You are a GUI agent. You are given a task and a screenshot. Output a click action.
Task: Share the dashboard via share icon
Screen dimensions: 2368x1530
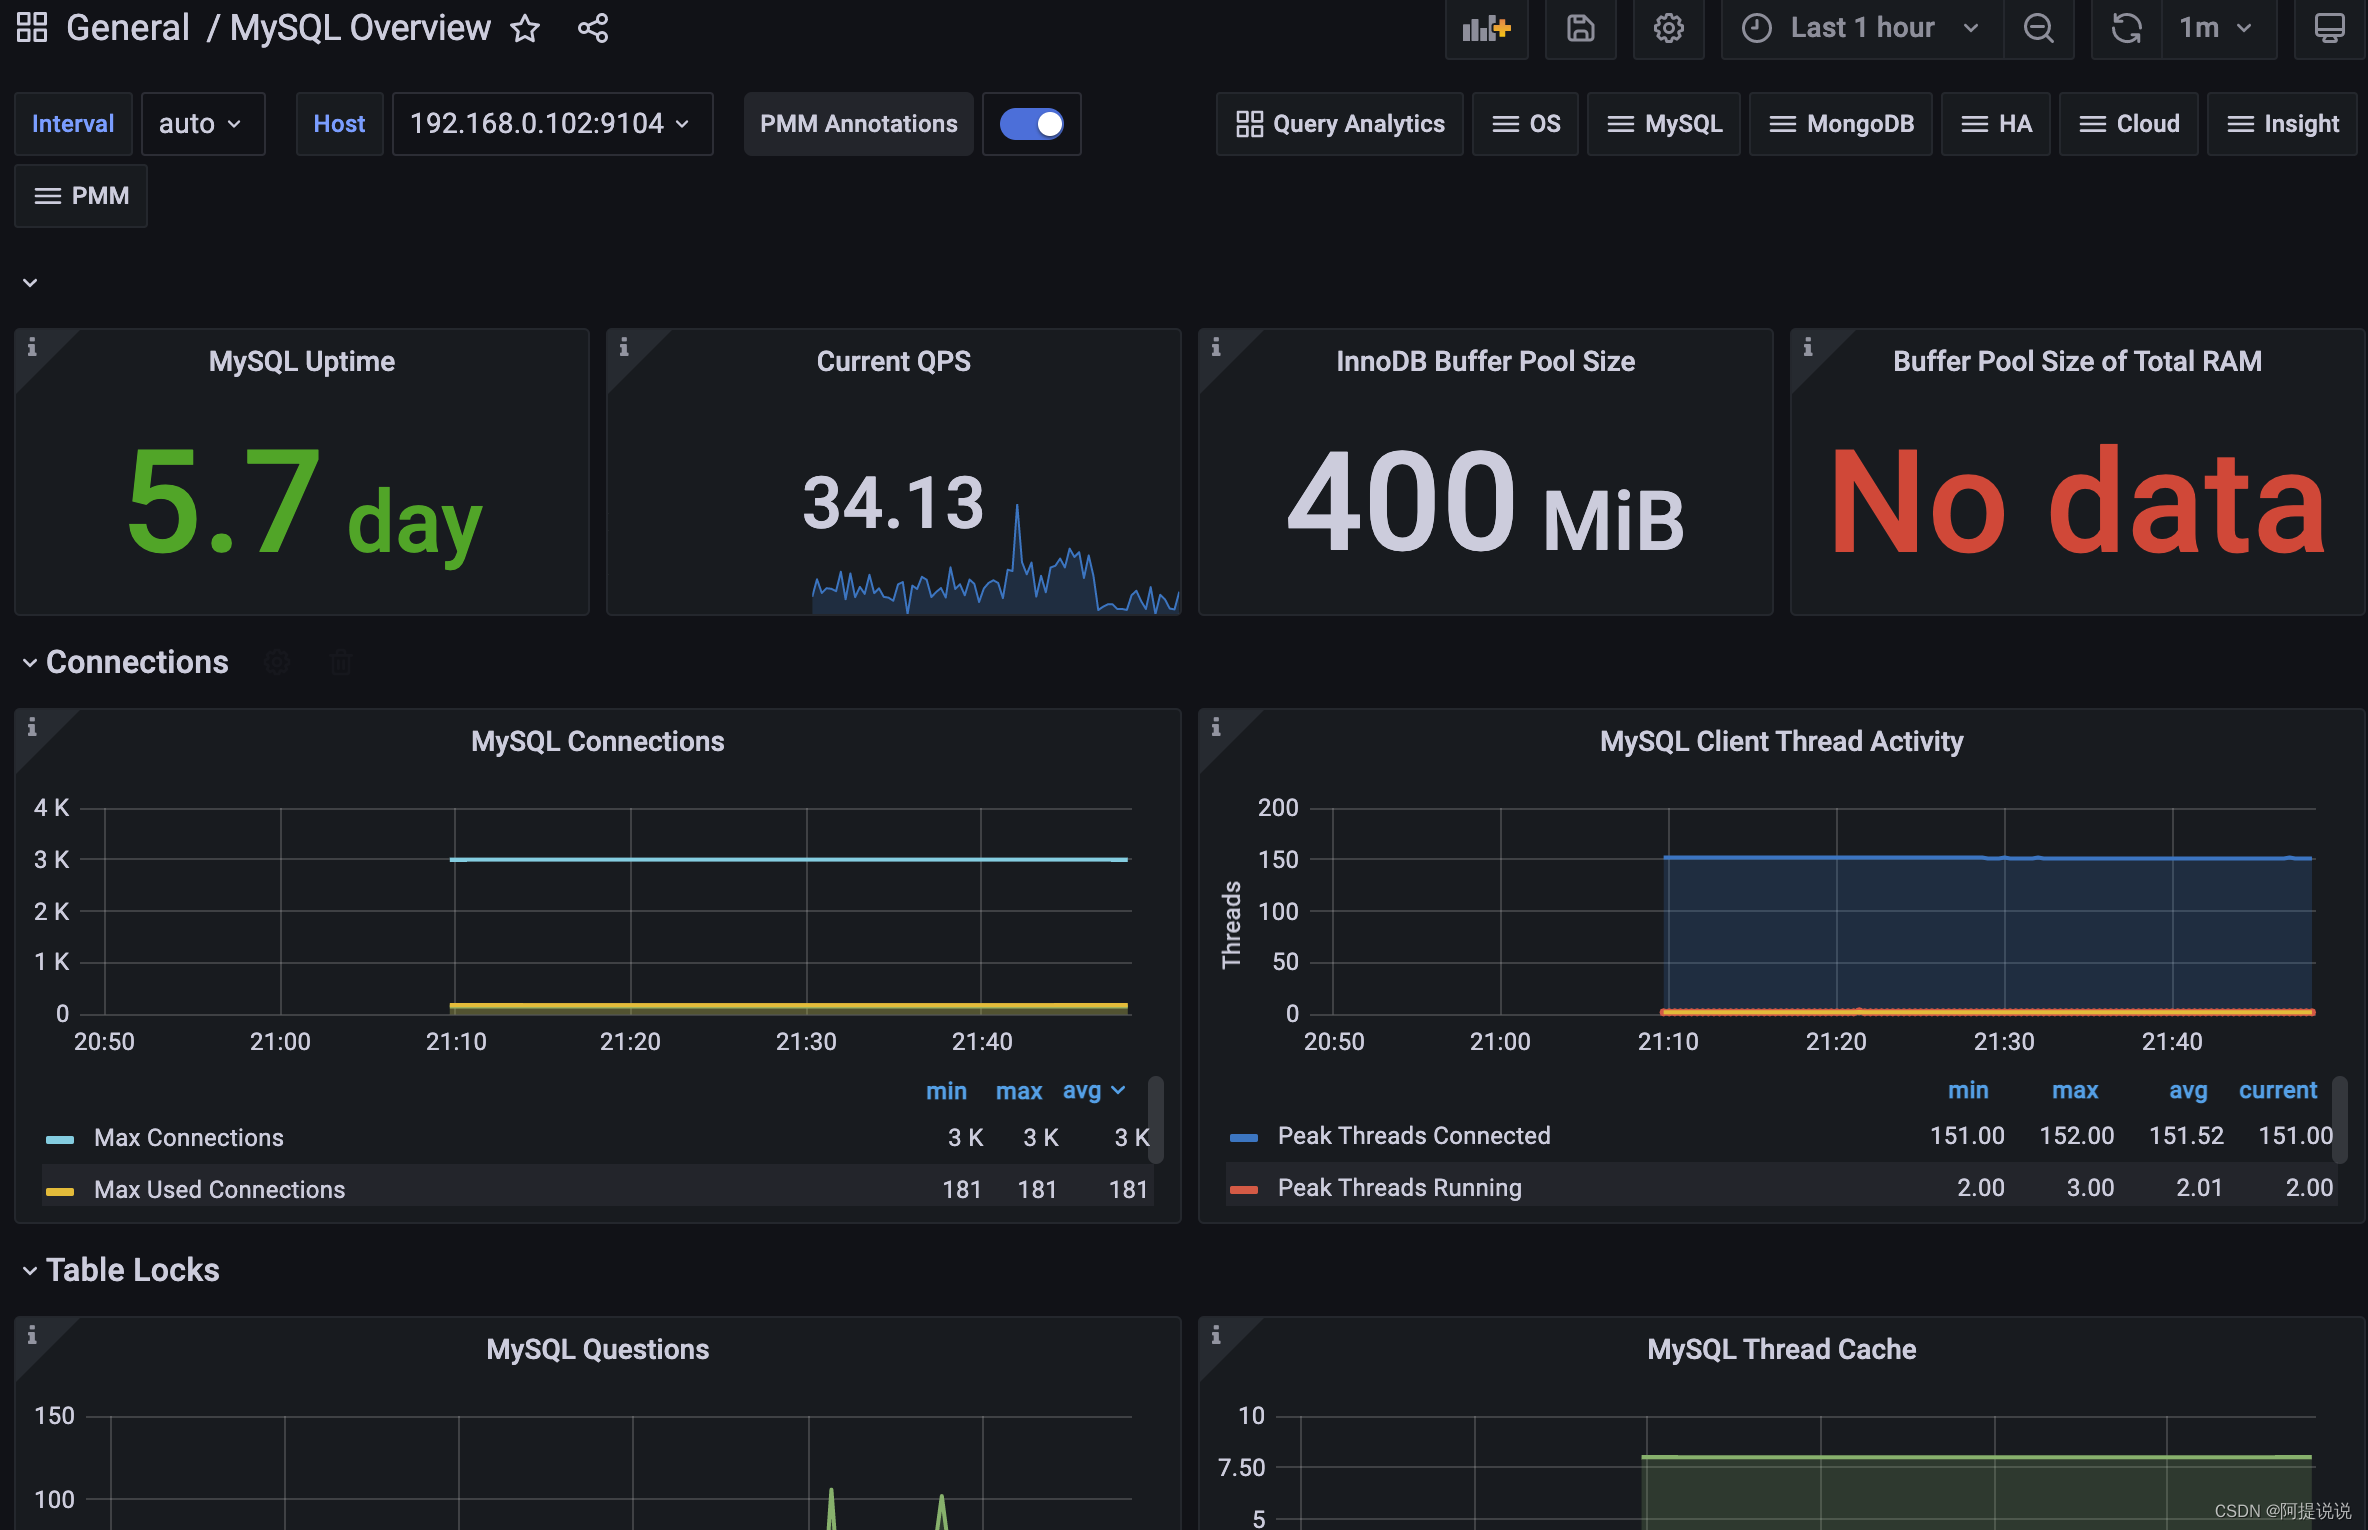pos(593,28)
